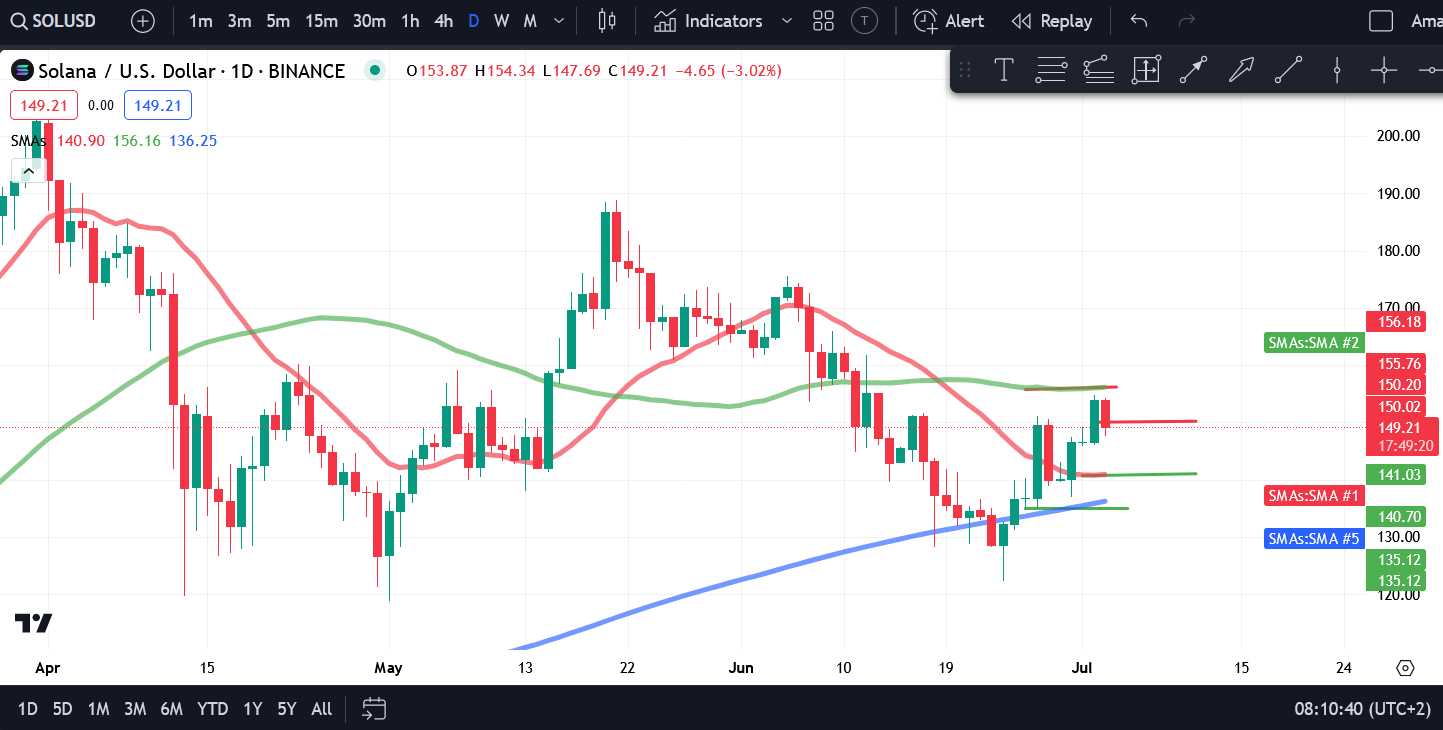Image resolution: width=1443 pixels, height=730 pixels.
Task: Select the Text drawing tool
Action: 1004,70
